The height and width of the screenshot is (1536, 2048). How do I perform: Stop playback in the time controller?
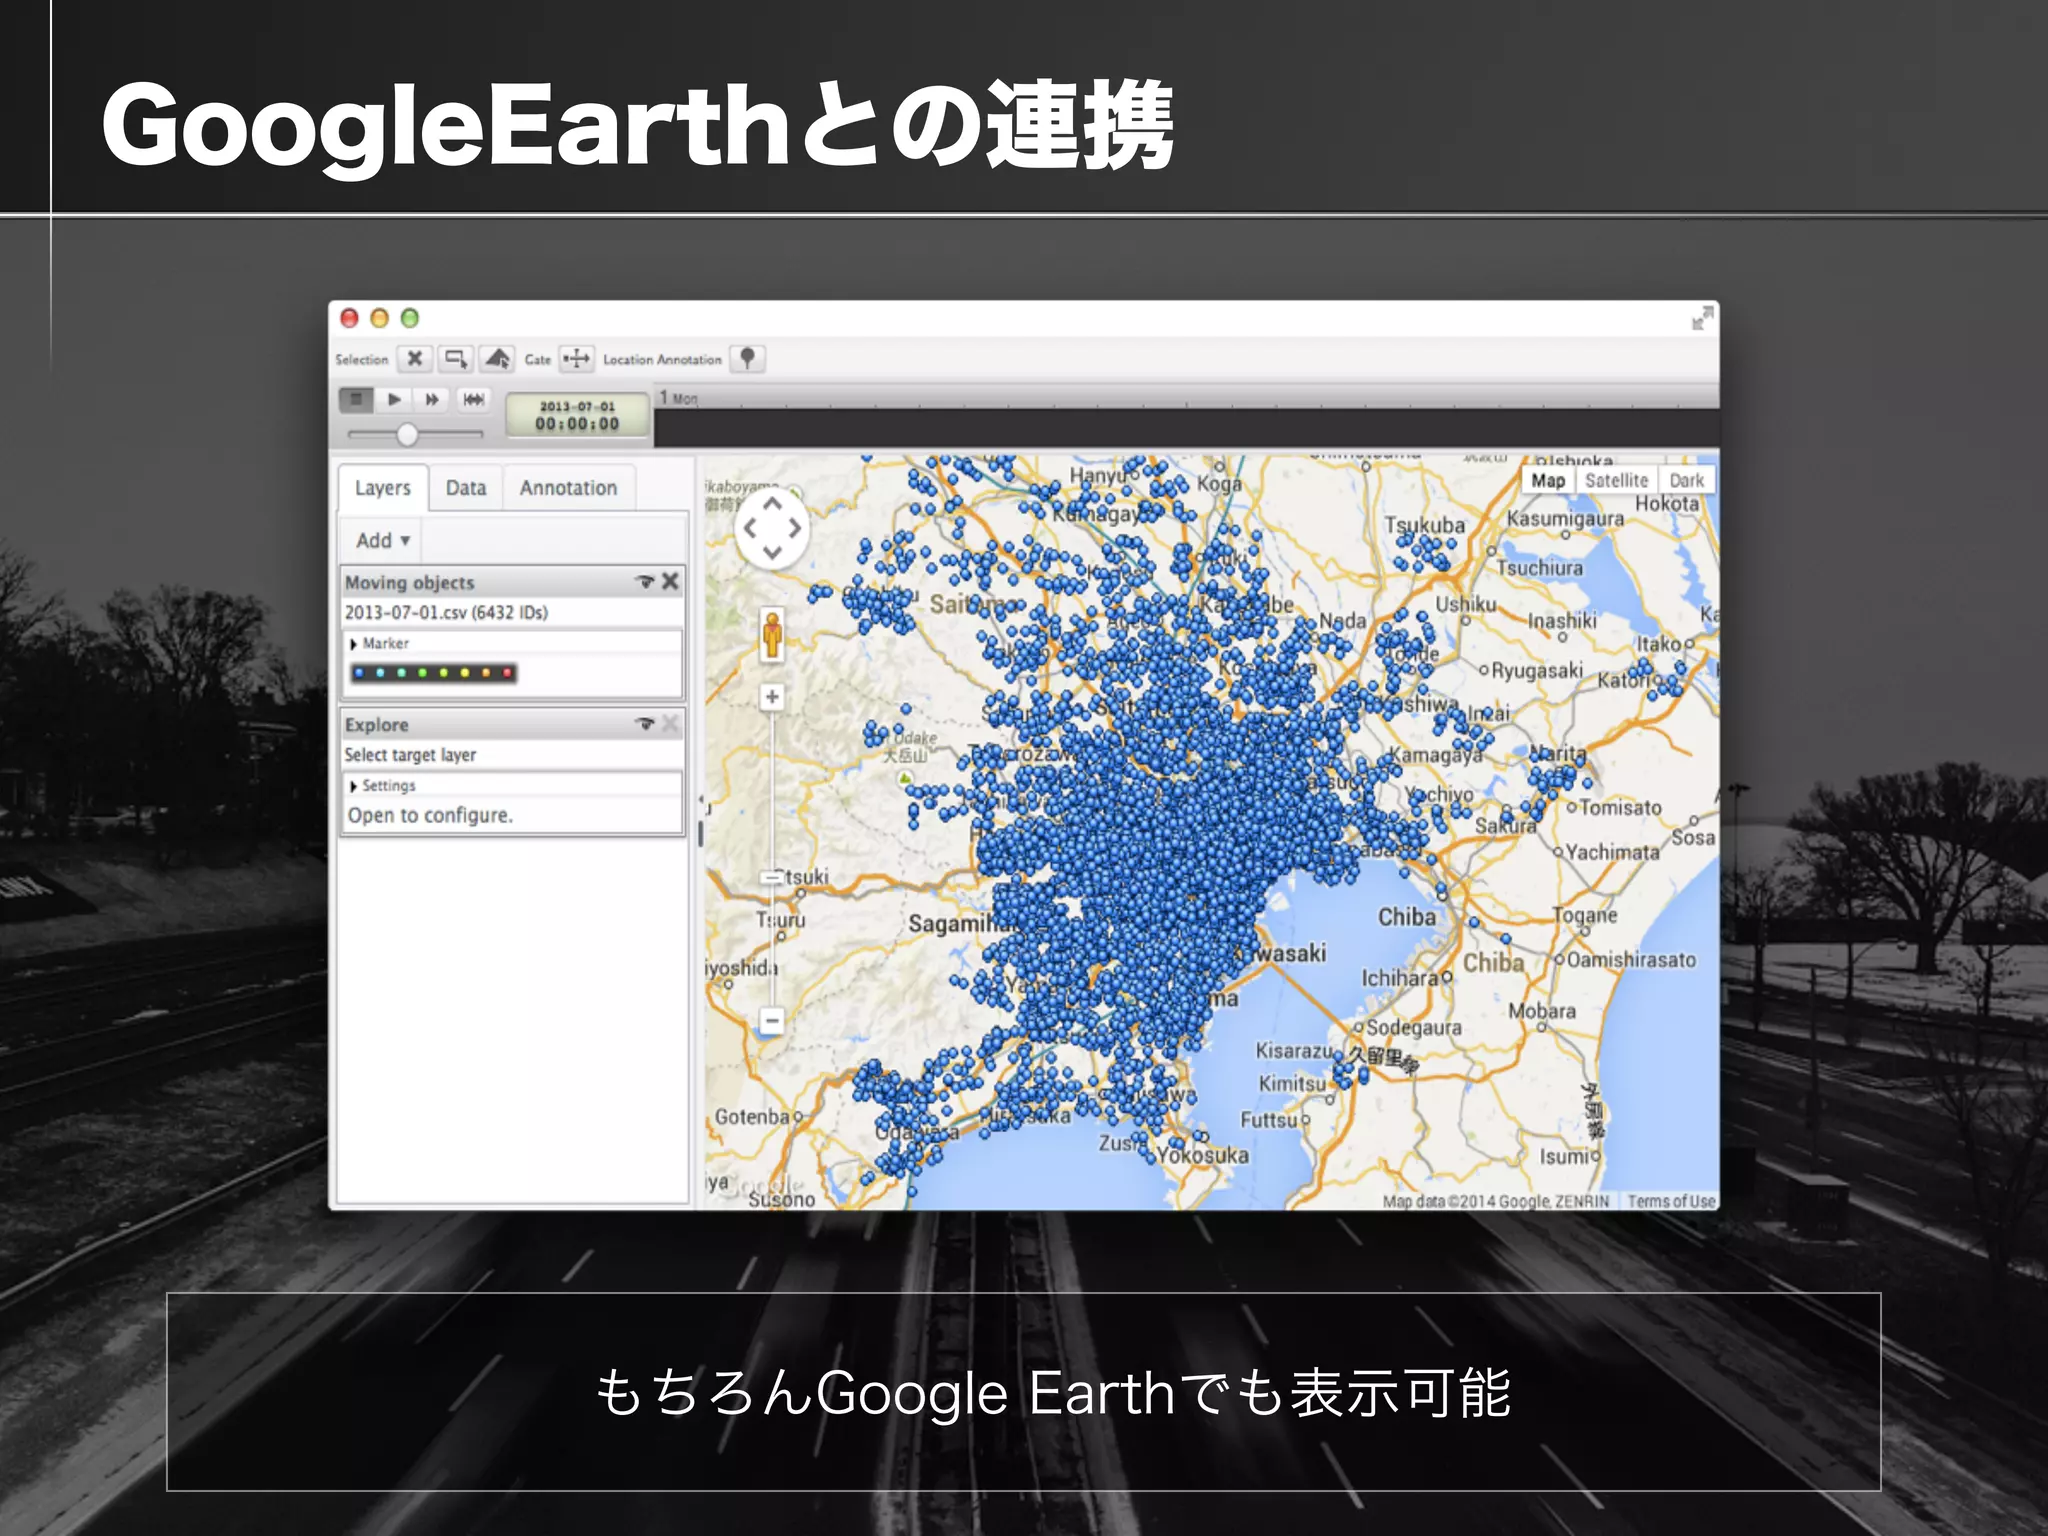click(356, 399)
